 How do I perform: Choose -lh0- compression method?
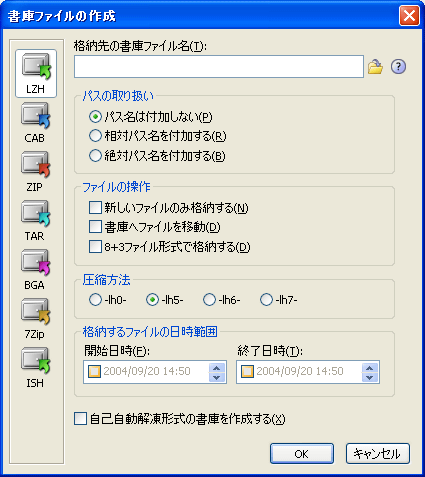tap(95, 300)
